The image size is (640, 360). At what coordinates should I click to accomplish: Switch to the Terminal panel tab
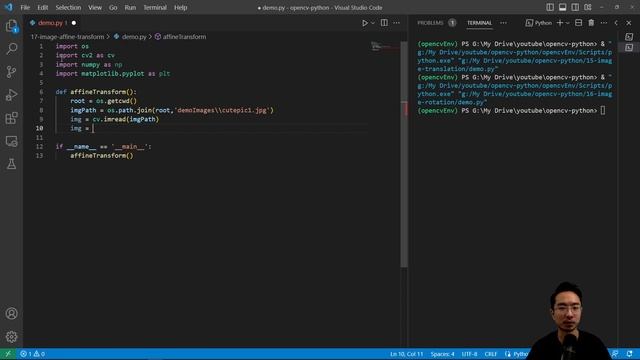[x=479, y=23]
